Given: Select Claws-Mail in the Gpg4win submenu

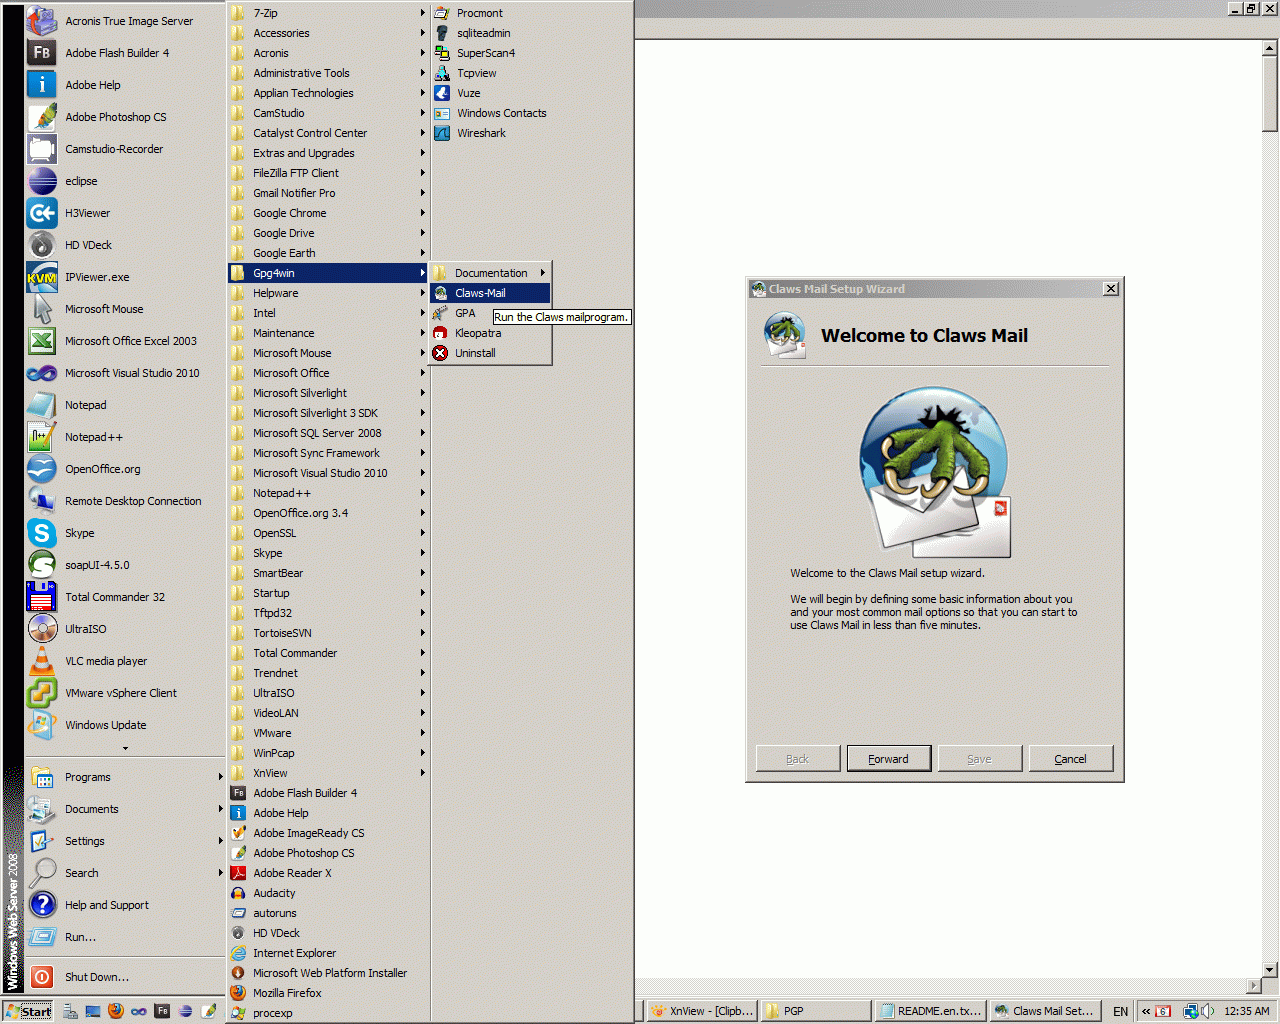Looking at the screenshot, I should [x=490, y=293].
